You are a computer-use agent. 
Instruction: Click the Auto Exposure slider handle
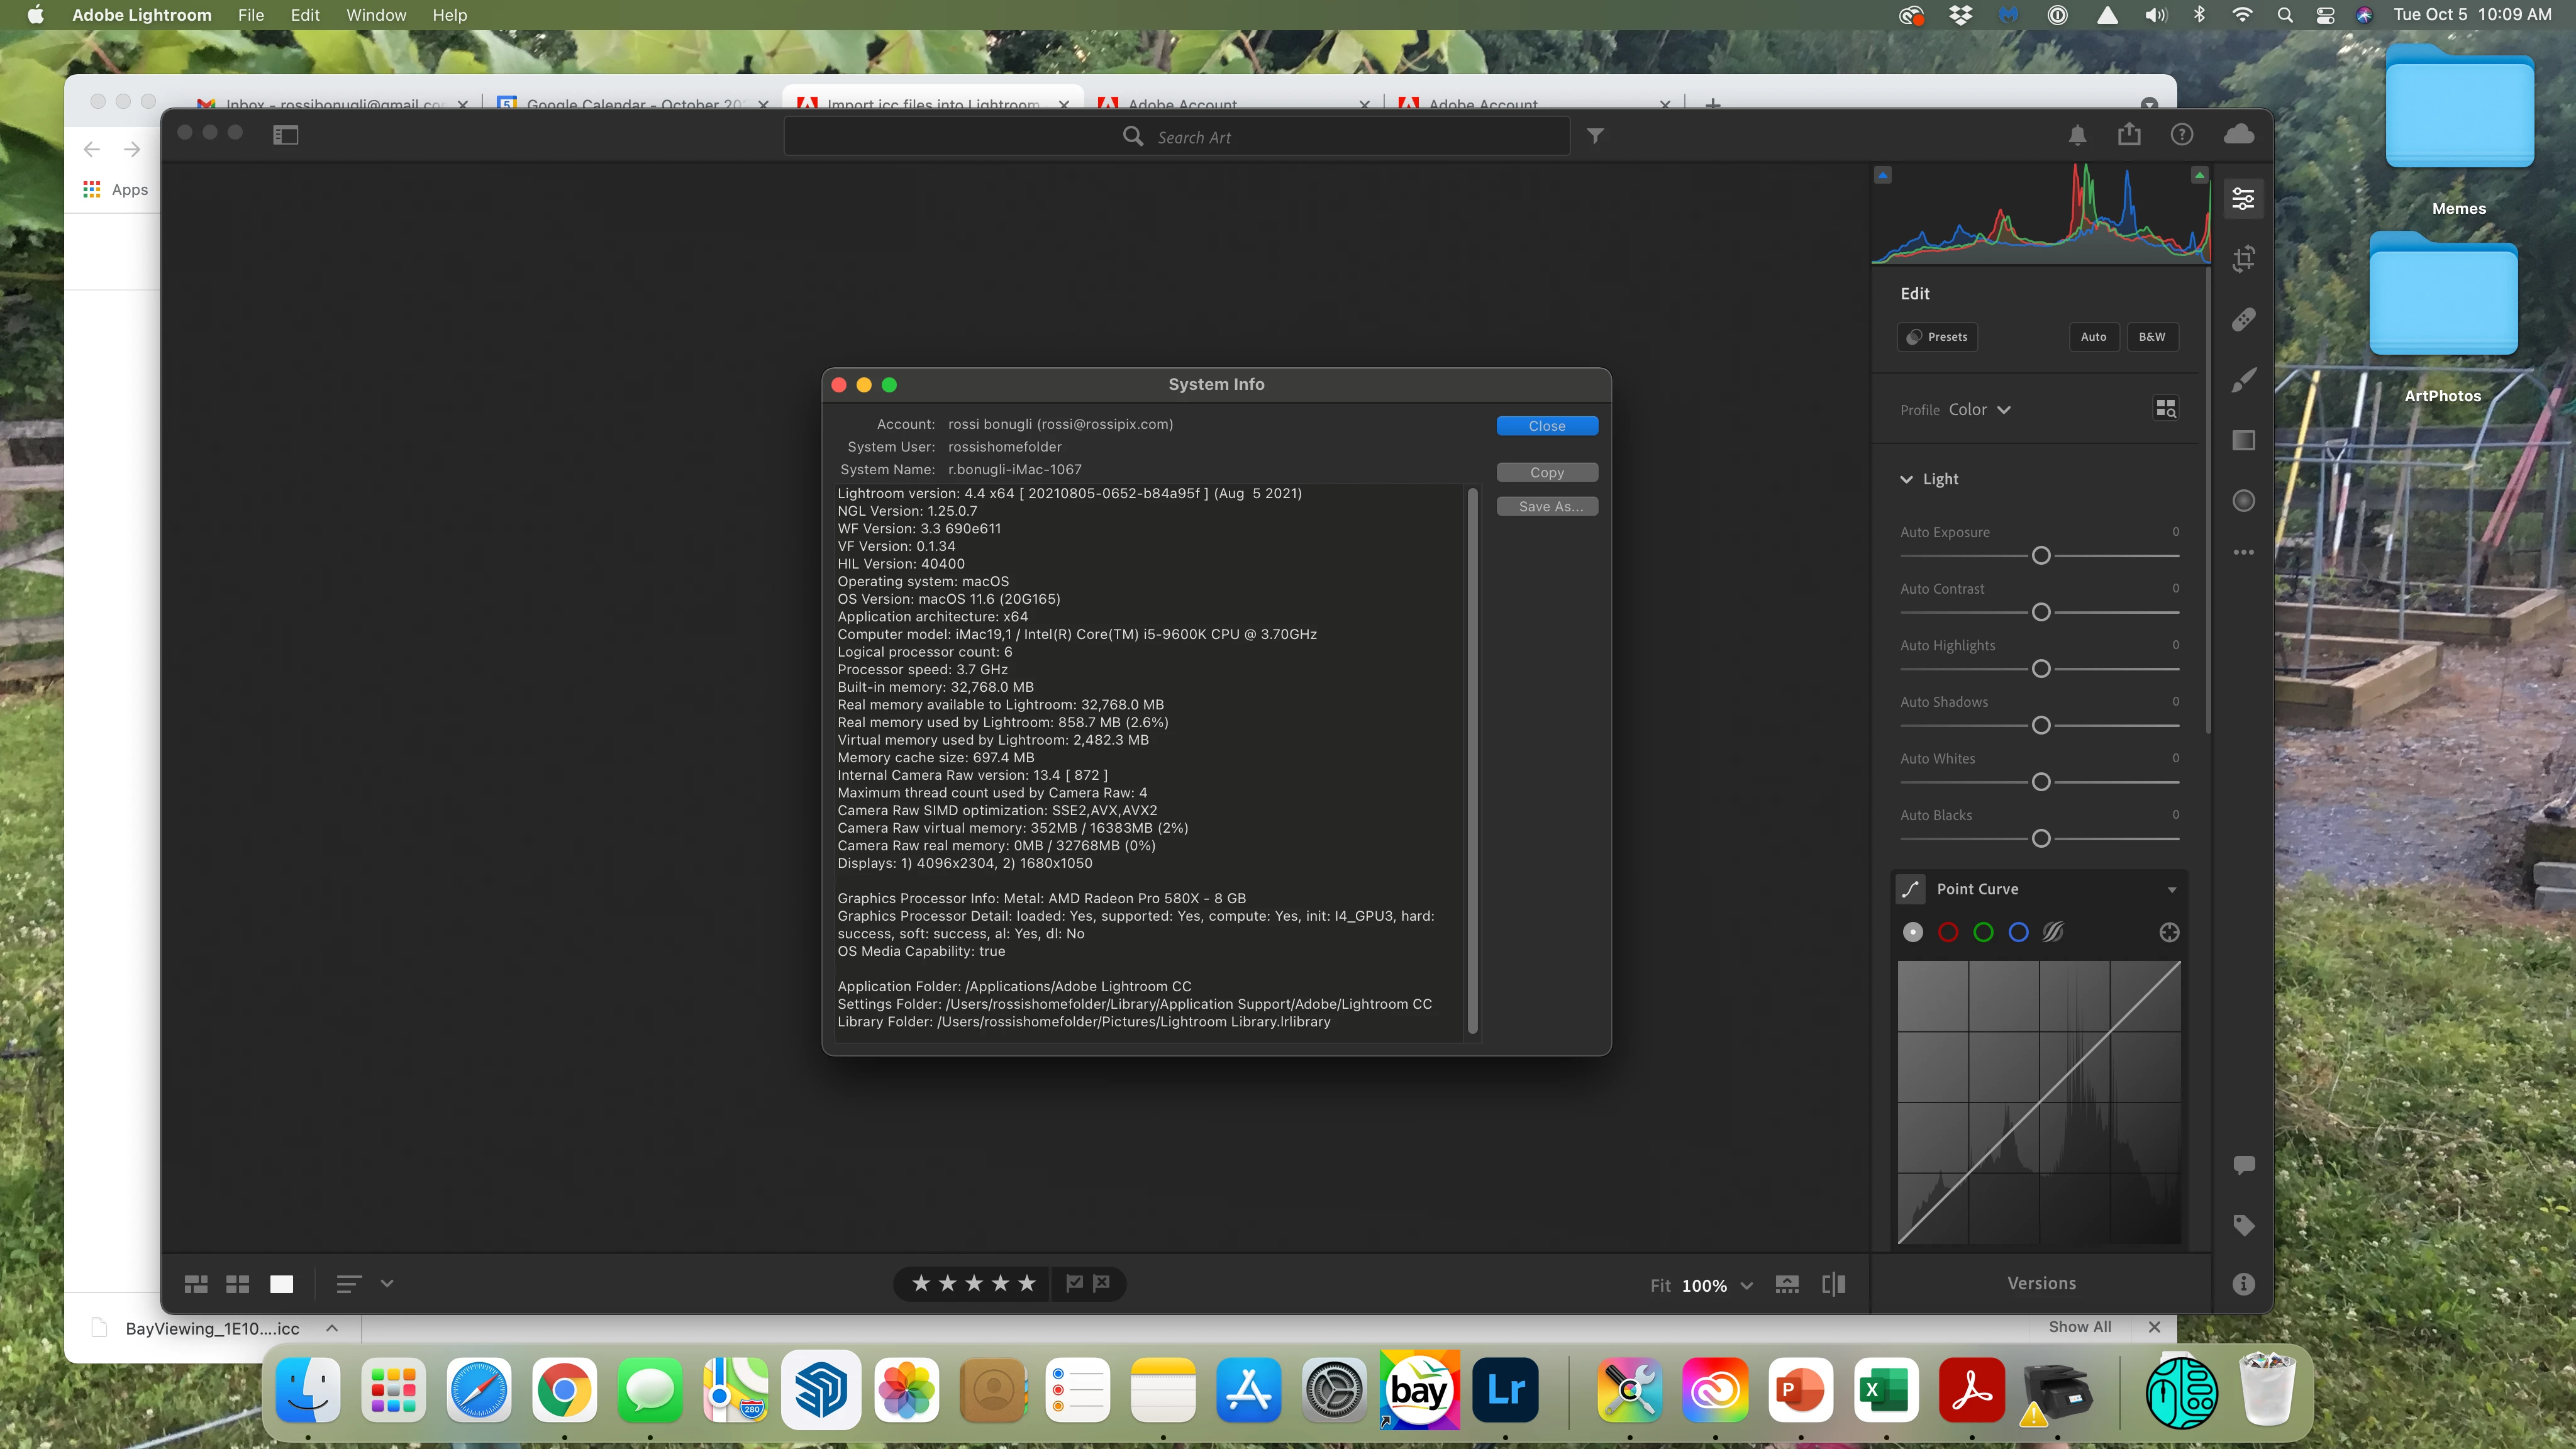pos(2041,556)
